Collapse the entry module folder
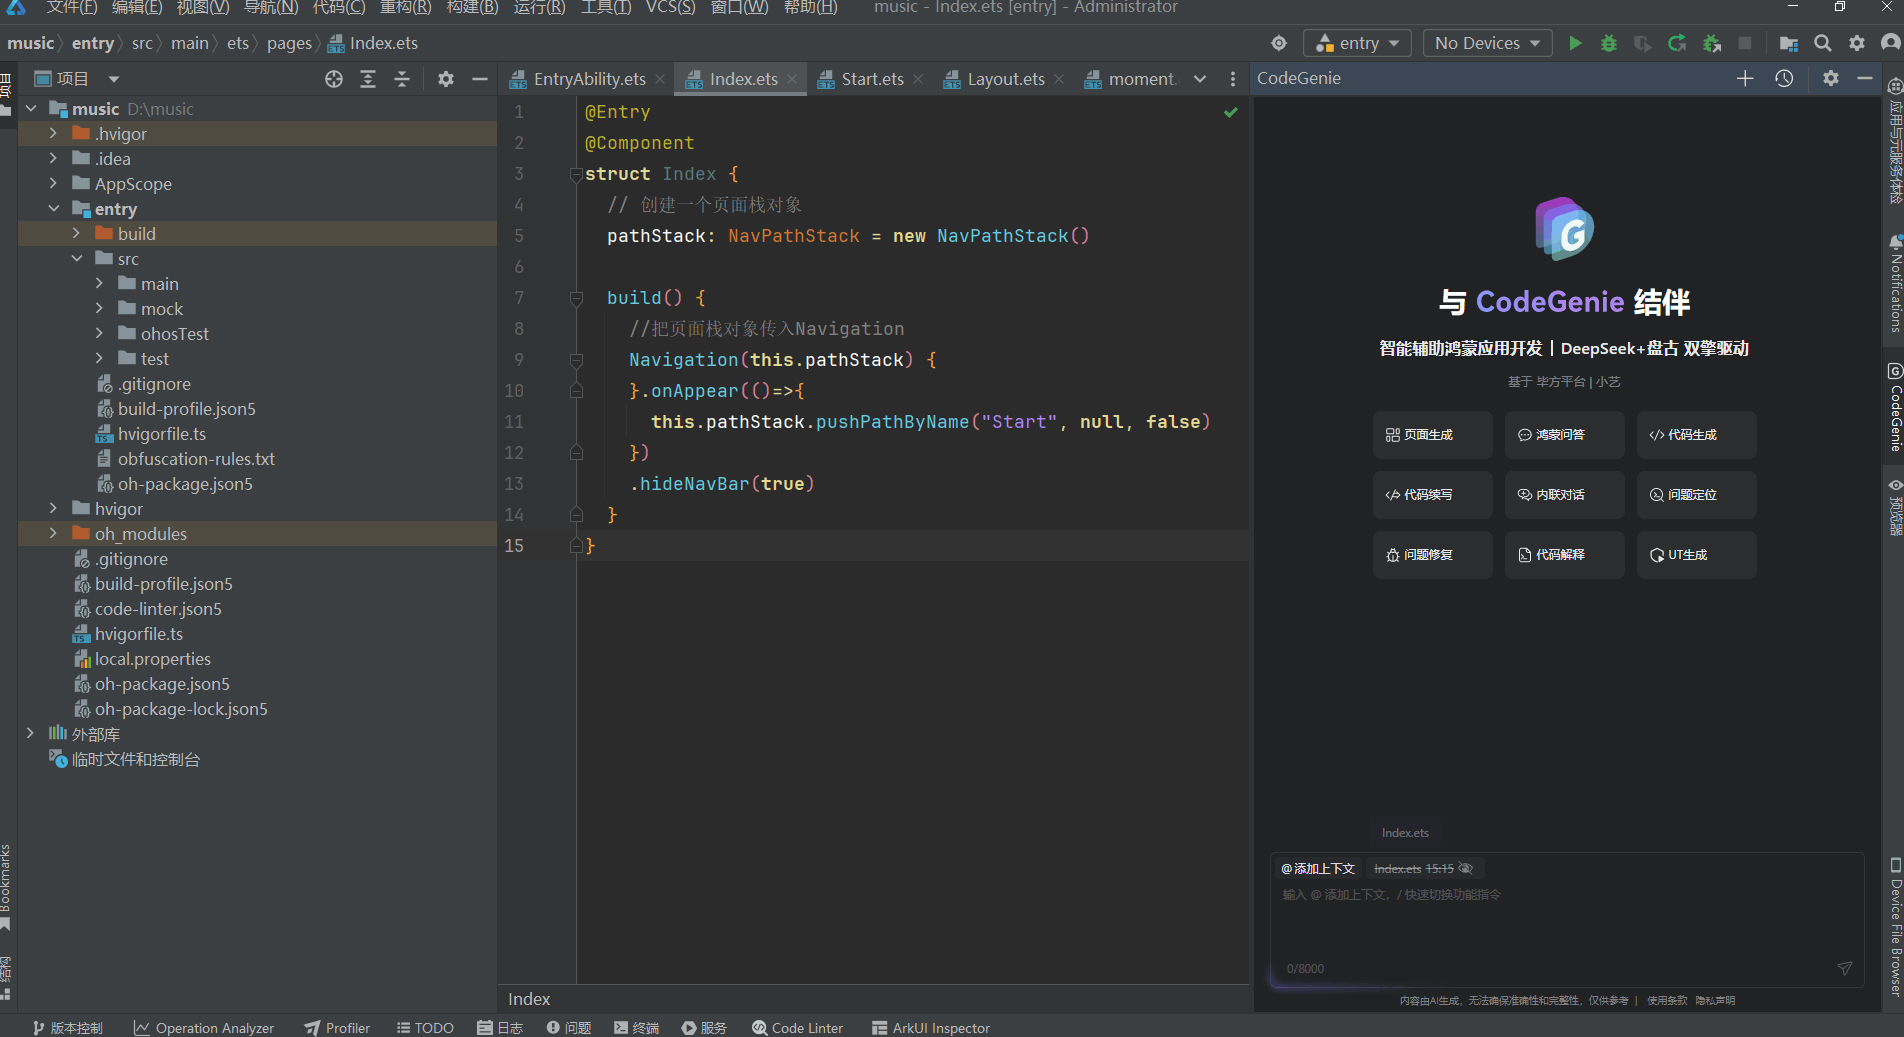The width and height of the screenshot is (1904, 1037). (53, 208)
